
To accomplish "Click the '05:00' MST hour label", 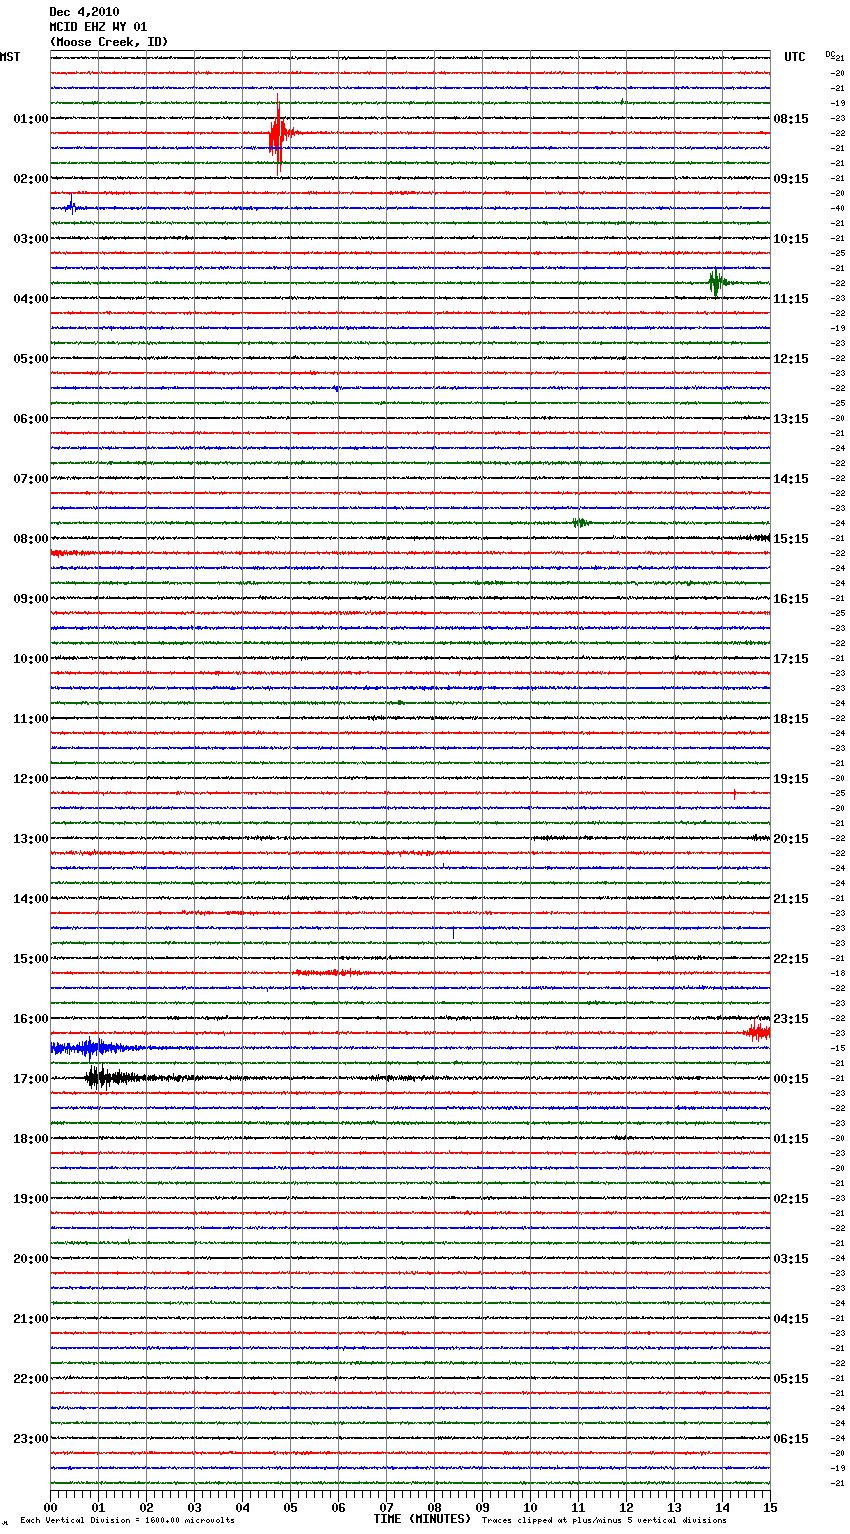I will 30,359.
